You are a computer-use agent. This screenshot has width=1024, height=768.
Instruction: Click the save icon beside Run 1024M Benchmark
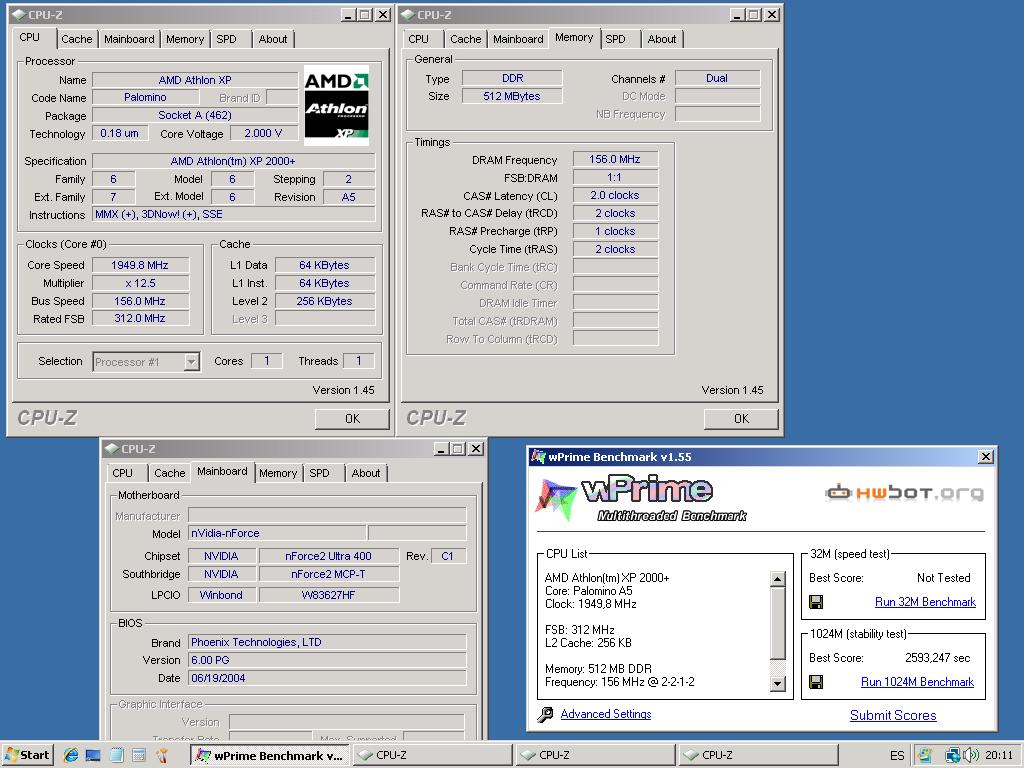coord(816,682)
